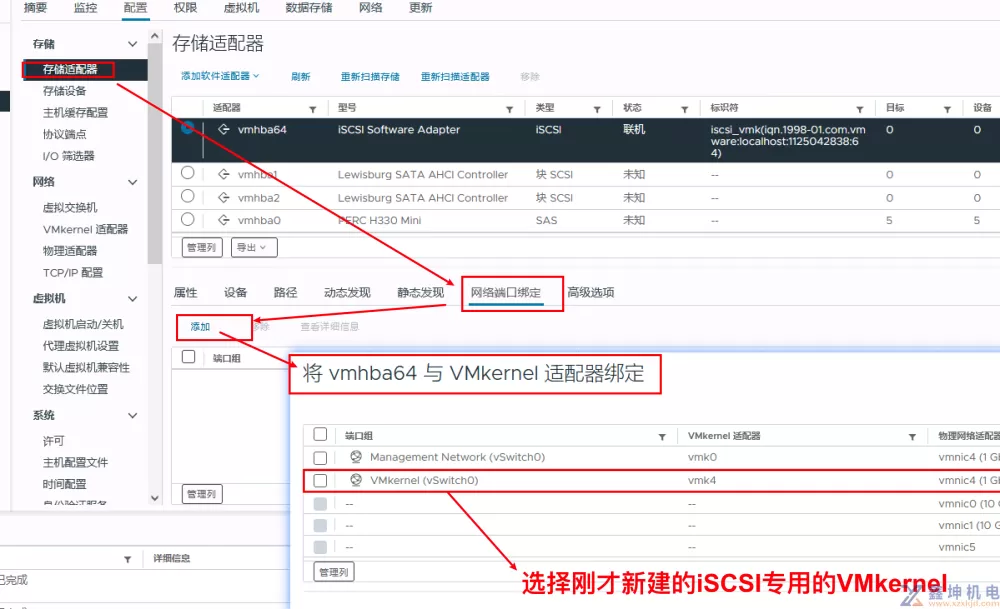Collapse the 网络 sidebar section
This screenshot has width=1000, height=609.
132,182
